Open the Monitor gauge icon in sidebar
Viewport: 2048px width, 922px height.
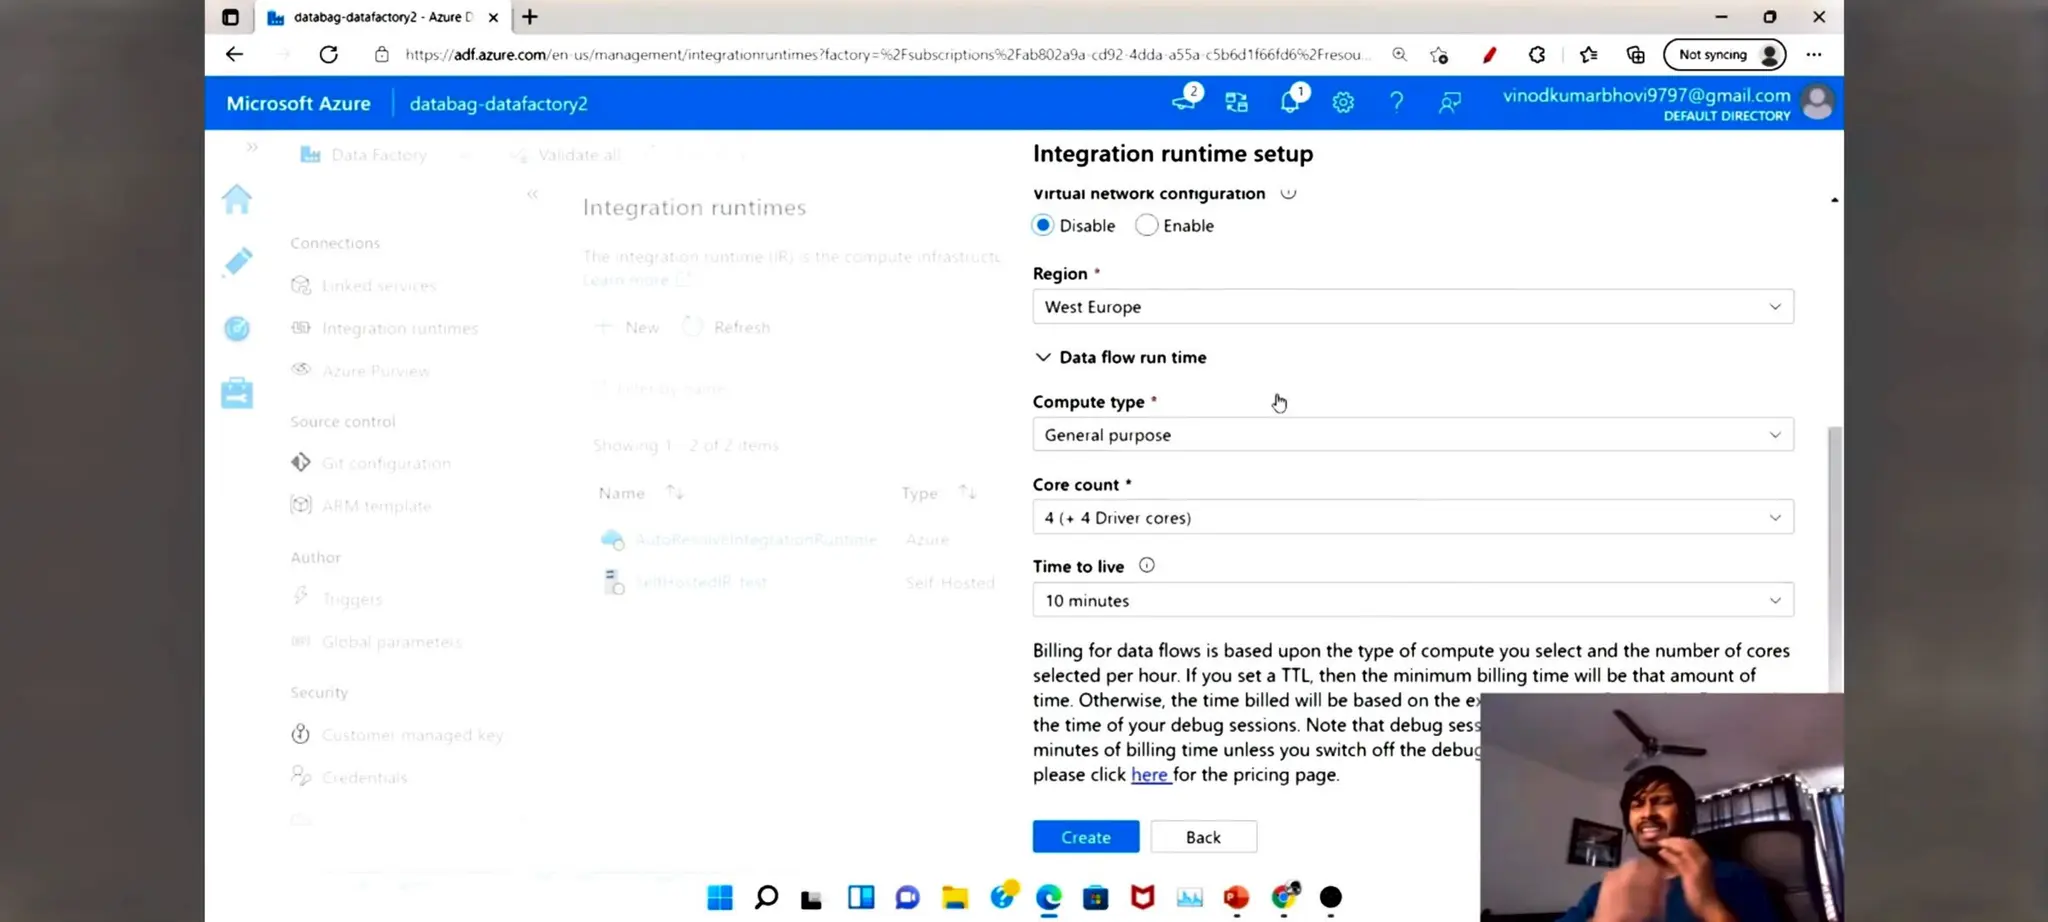click(237, 328)
